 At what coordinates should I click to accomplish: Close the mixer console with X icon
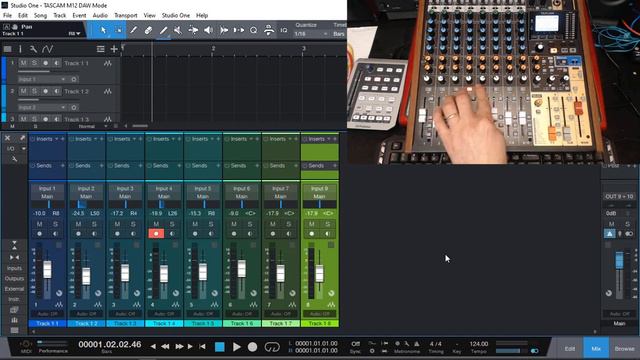(x=7, y=138)
